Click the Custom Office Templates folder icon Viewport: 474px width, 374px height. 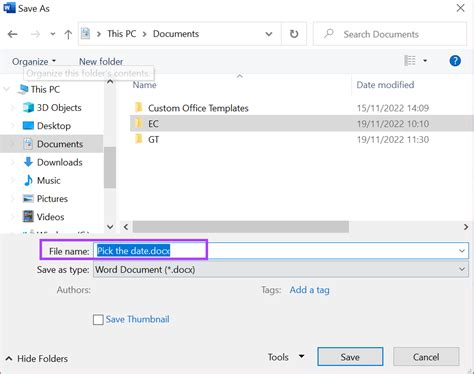[139, 107]
